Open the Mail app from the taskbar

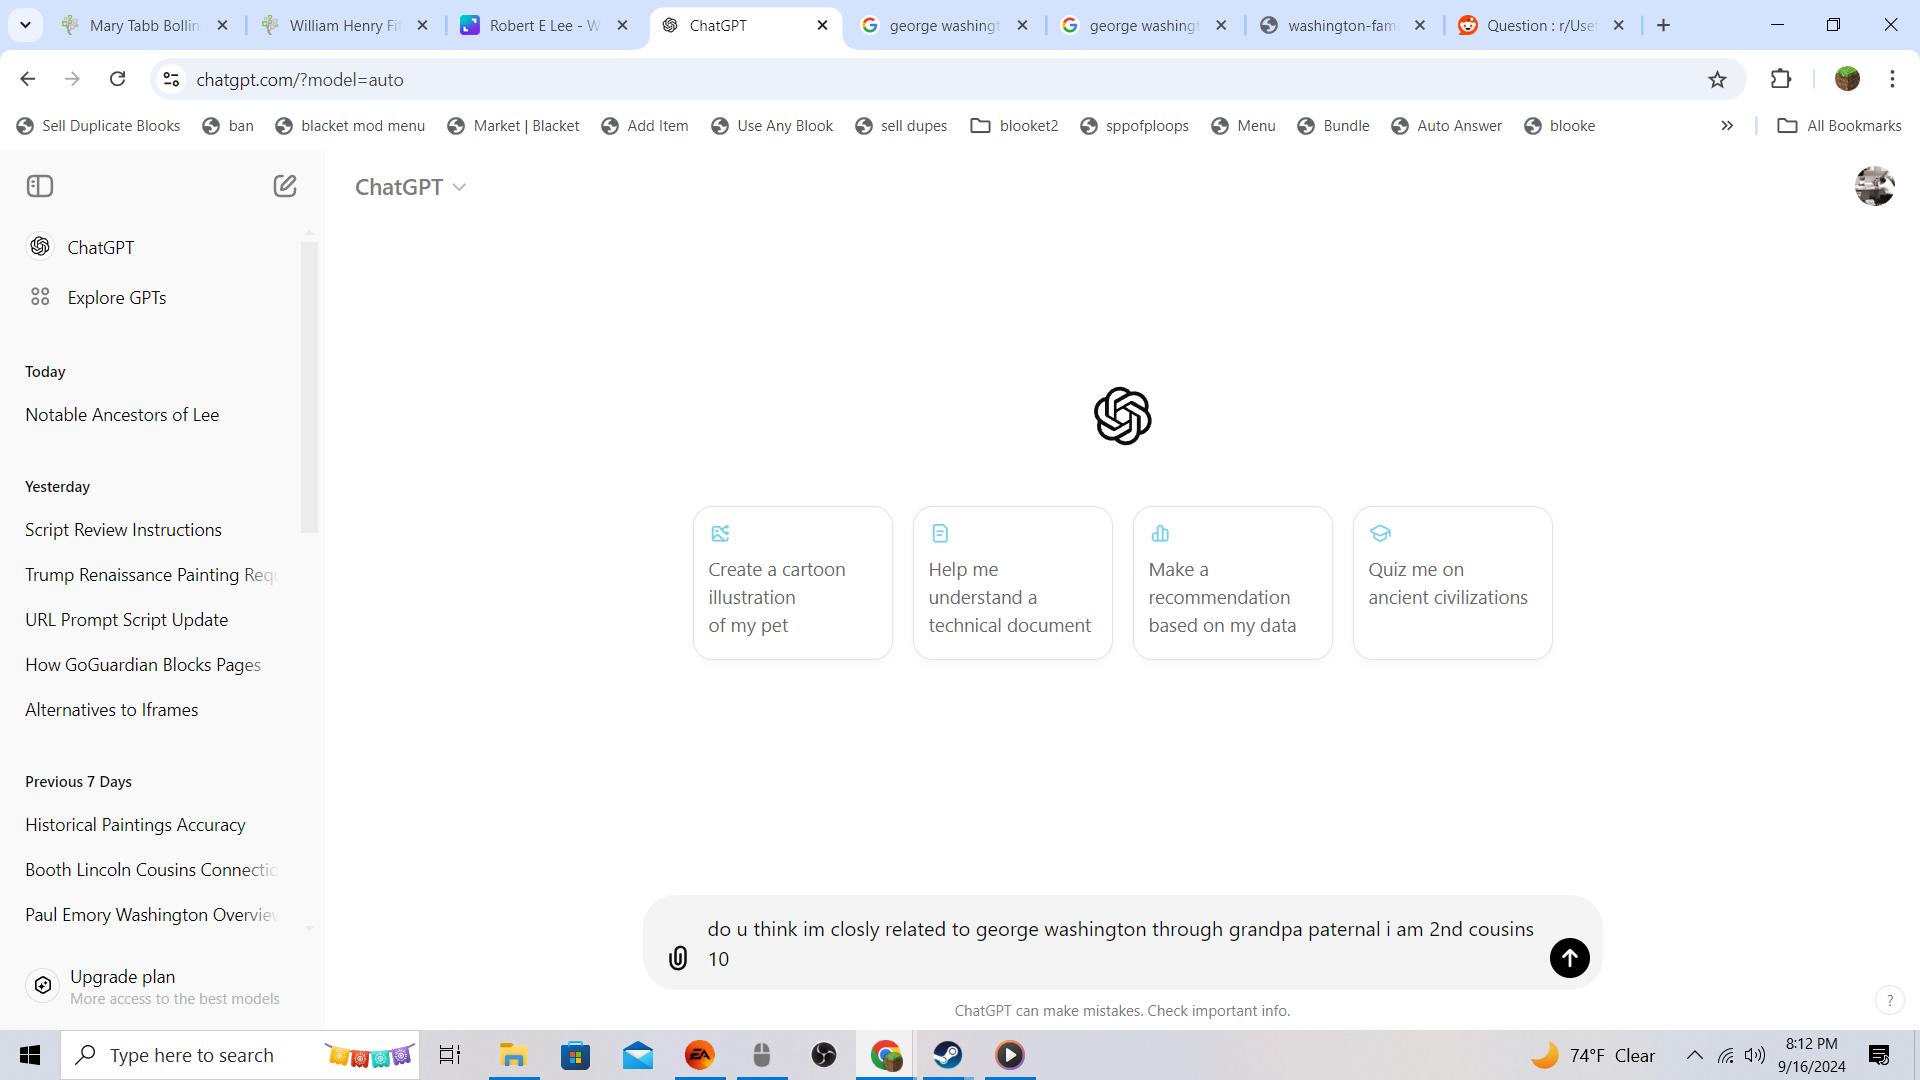pyautogui.click(x=638, y=1055)
